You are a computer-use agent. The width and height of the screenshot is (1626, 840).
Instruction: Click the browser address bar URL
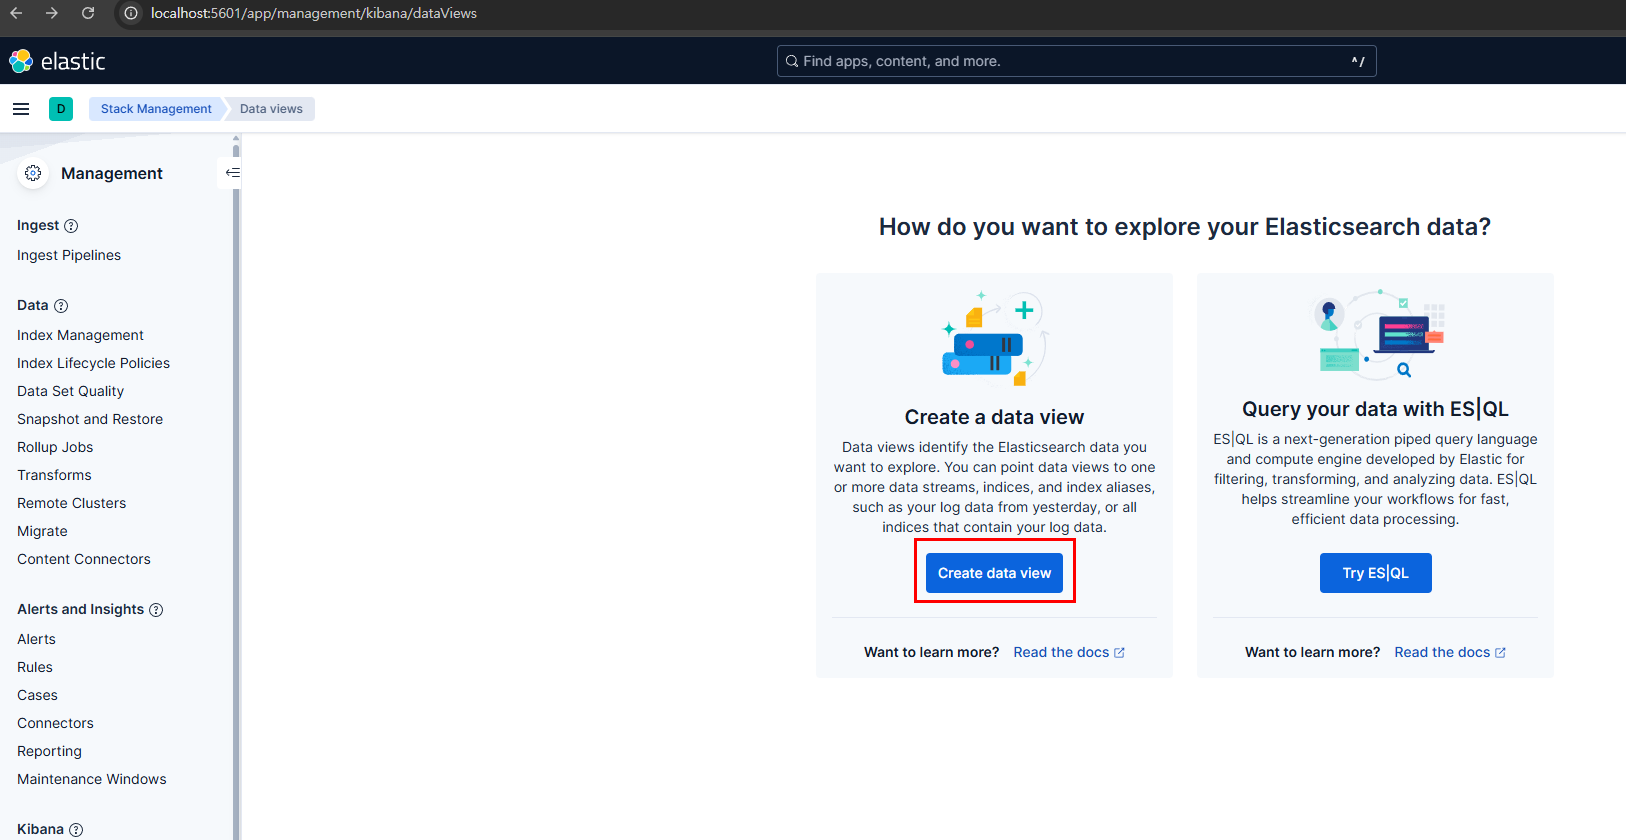(314, 13)
